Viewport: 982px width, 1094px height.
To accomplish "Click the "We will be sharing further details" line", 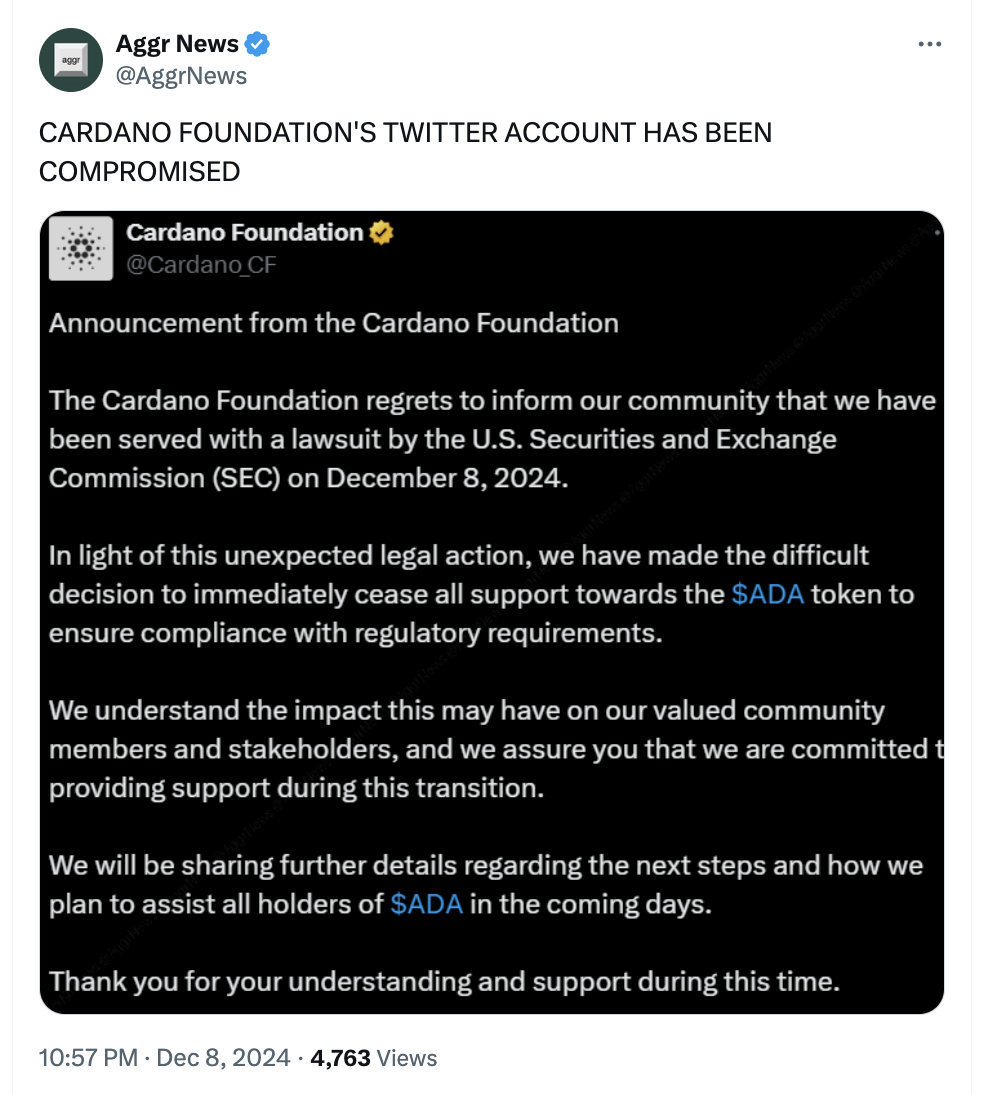I will click(x=485, y=865).
